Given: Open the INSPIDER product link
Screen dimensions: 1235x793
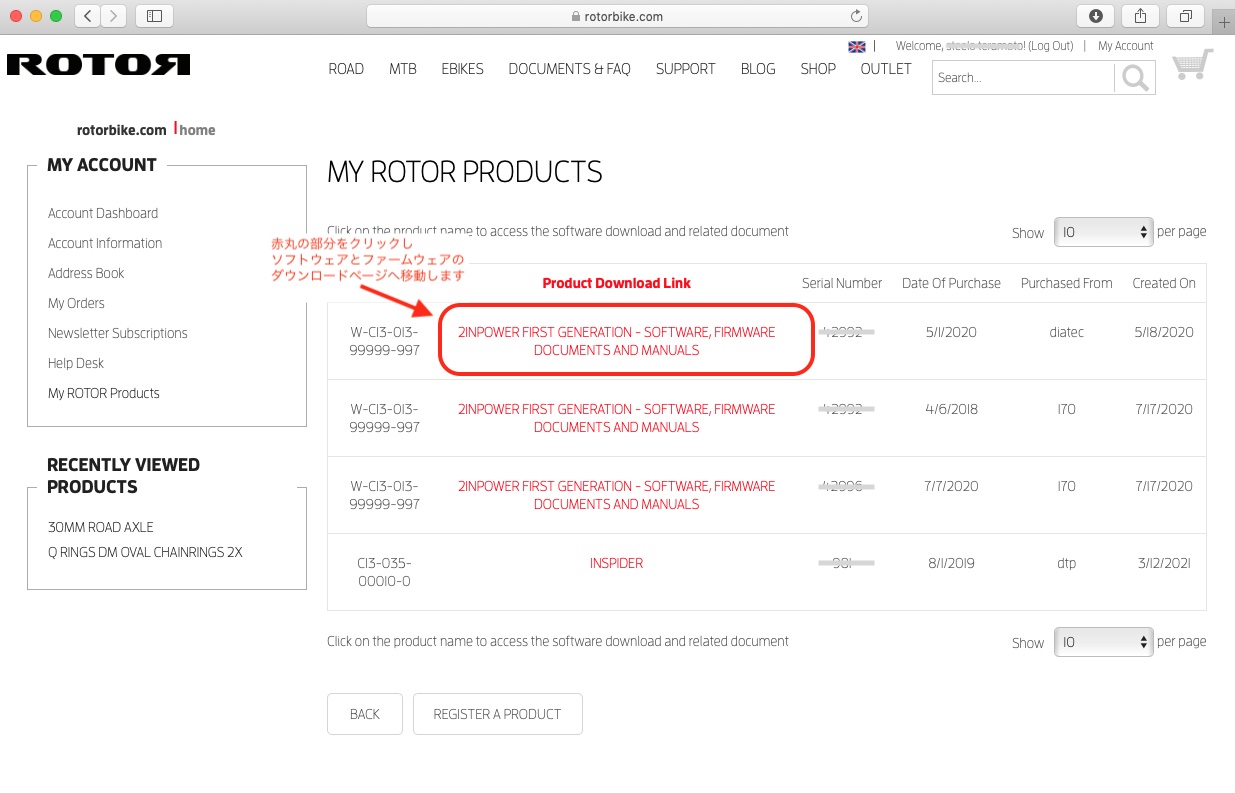Looking at the screenshot, I should 616,563.
